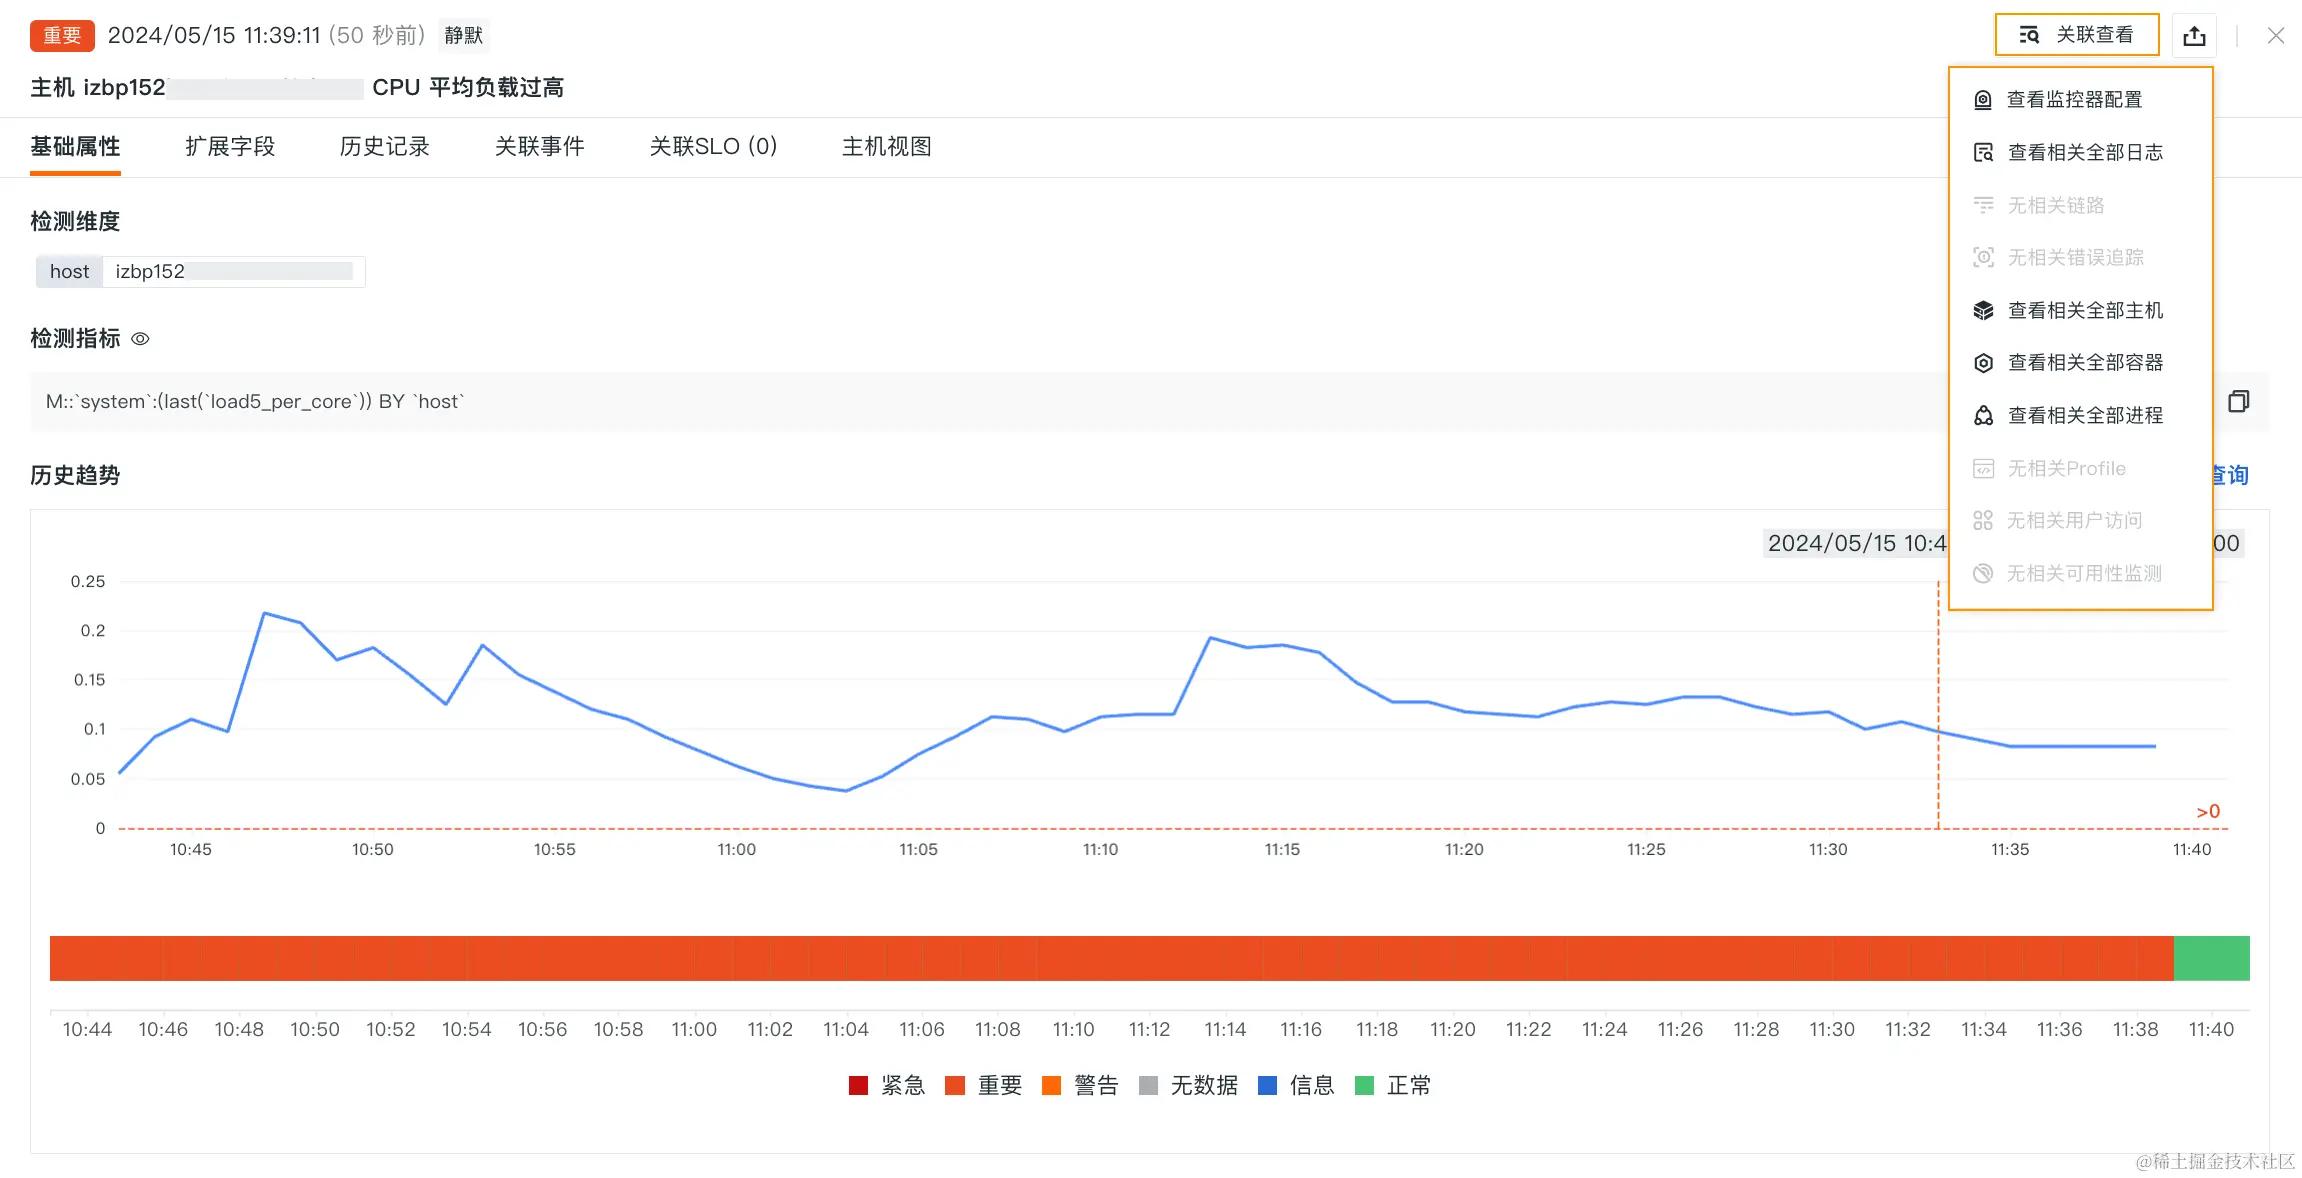Image resolution: width=2302 pixels, height=1178 pixels.
Task: Switch to 关联事件 tab
Action: click(x=539, y=147)
